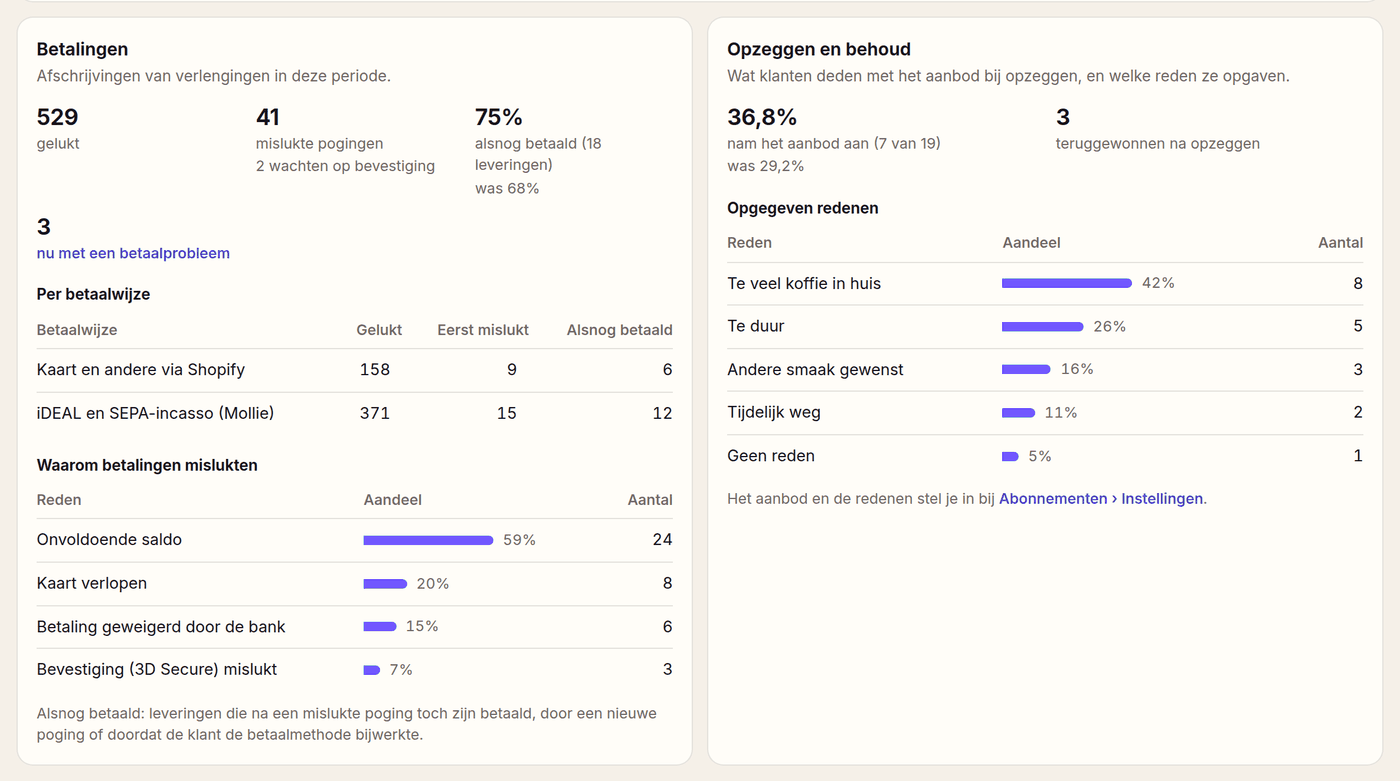Click the 529 gelukt value
This screenshot has width=1400, height=781.
click(57, 117)
